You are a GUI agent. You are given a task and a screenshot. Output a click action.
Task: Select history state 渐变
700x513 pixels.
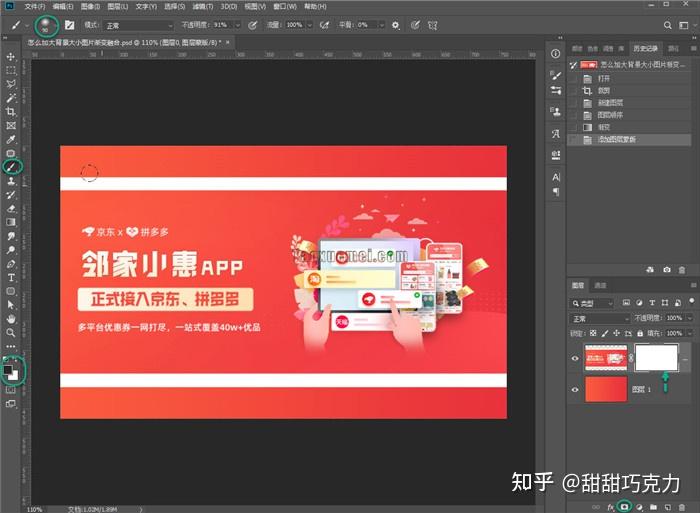pos(629,127)
